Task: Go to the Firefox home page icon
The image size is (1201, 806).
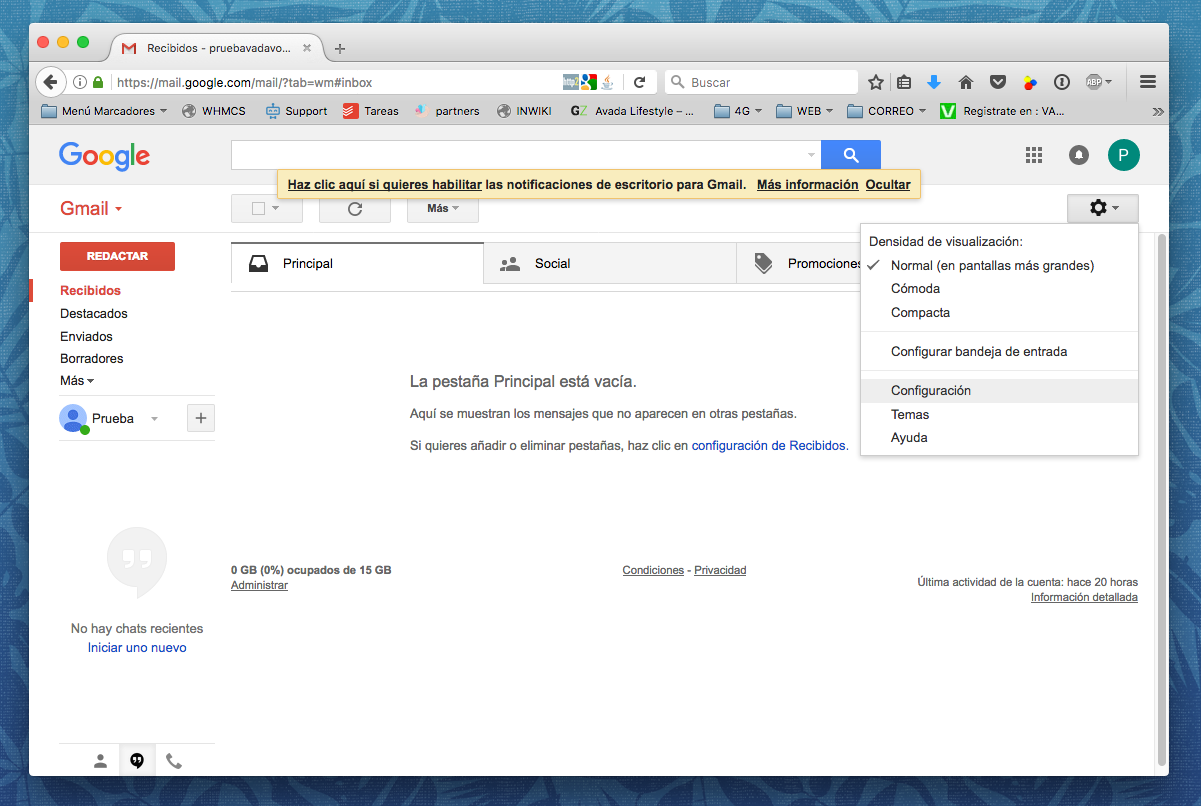Action: coord(966,82)
